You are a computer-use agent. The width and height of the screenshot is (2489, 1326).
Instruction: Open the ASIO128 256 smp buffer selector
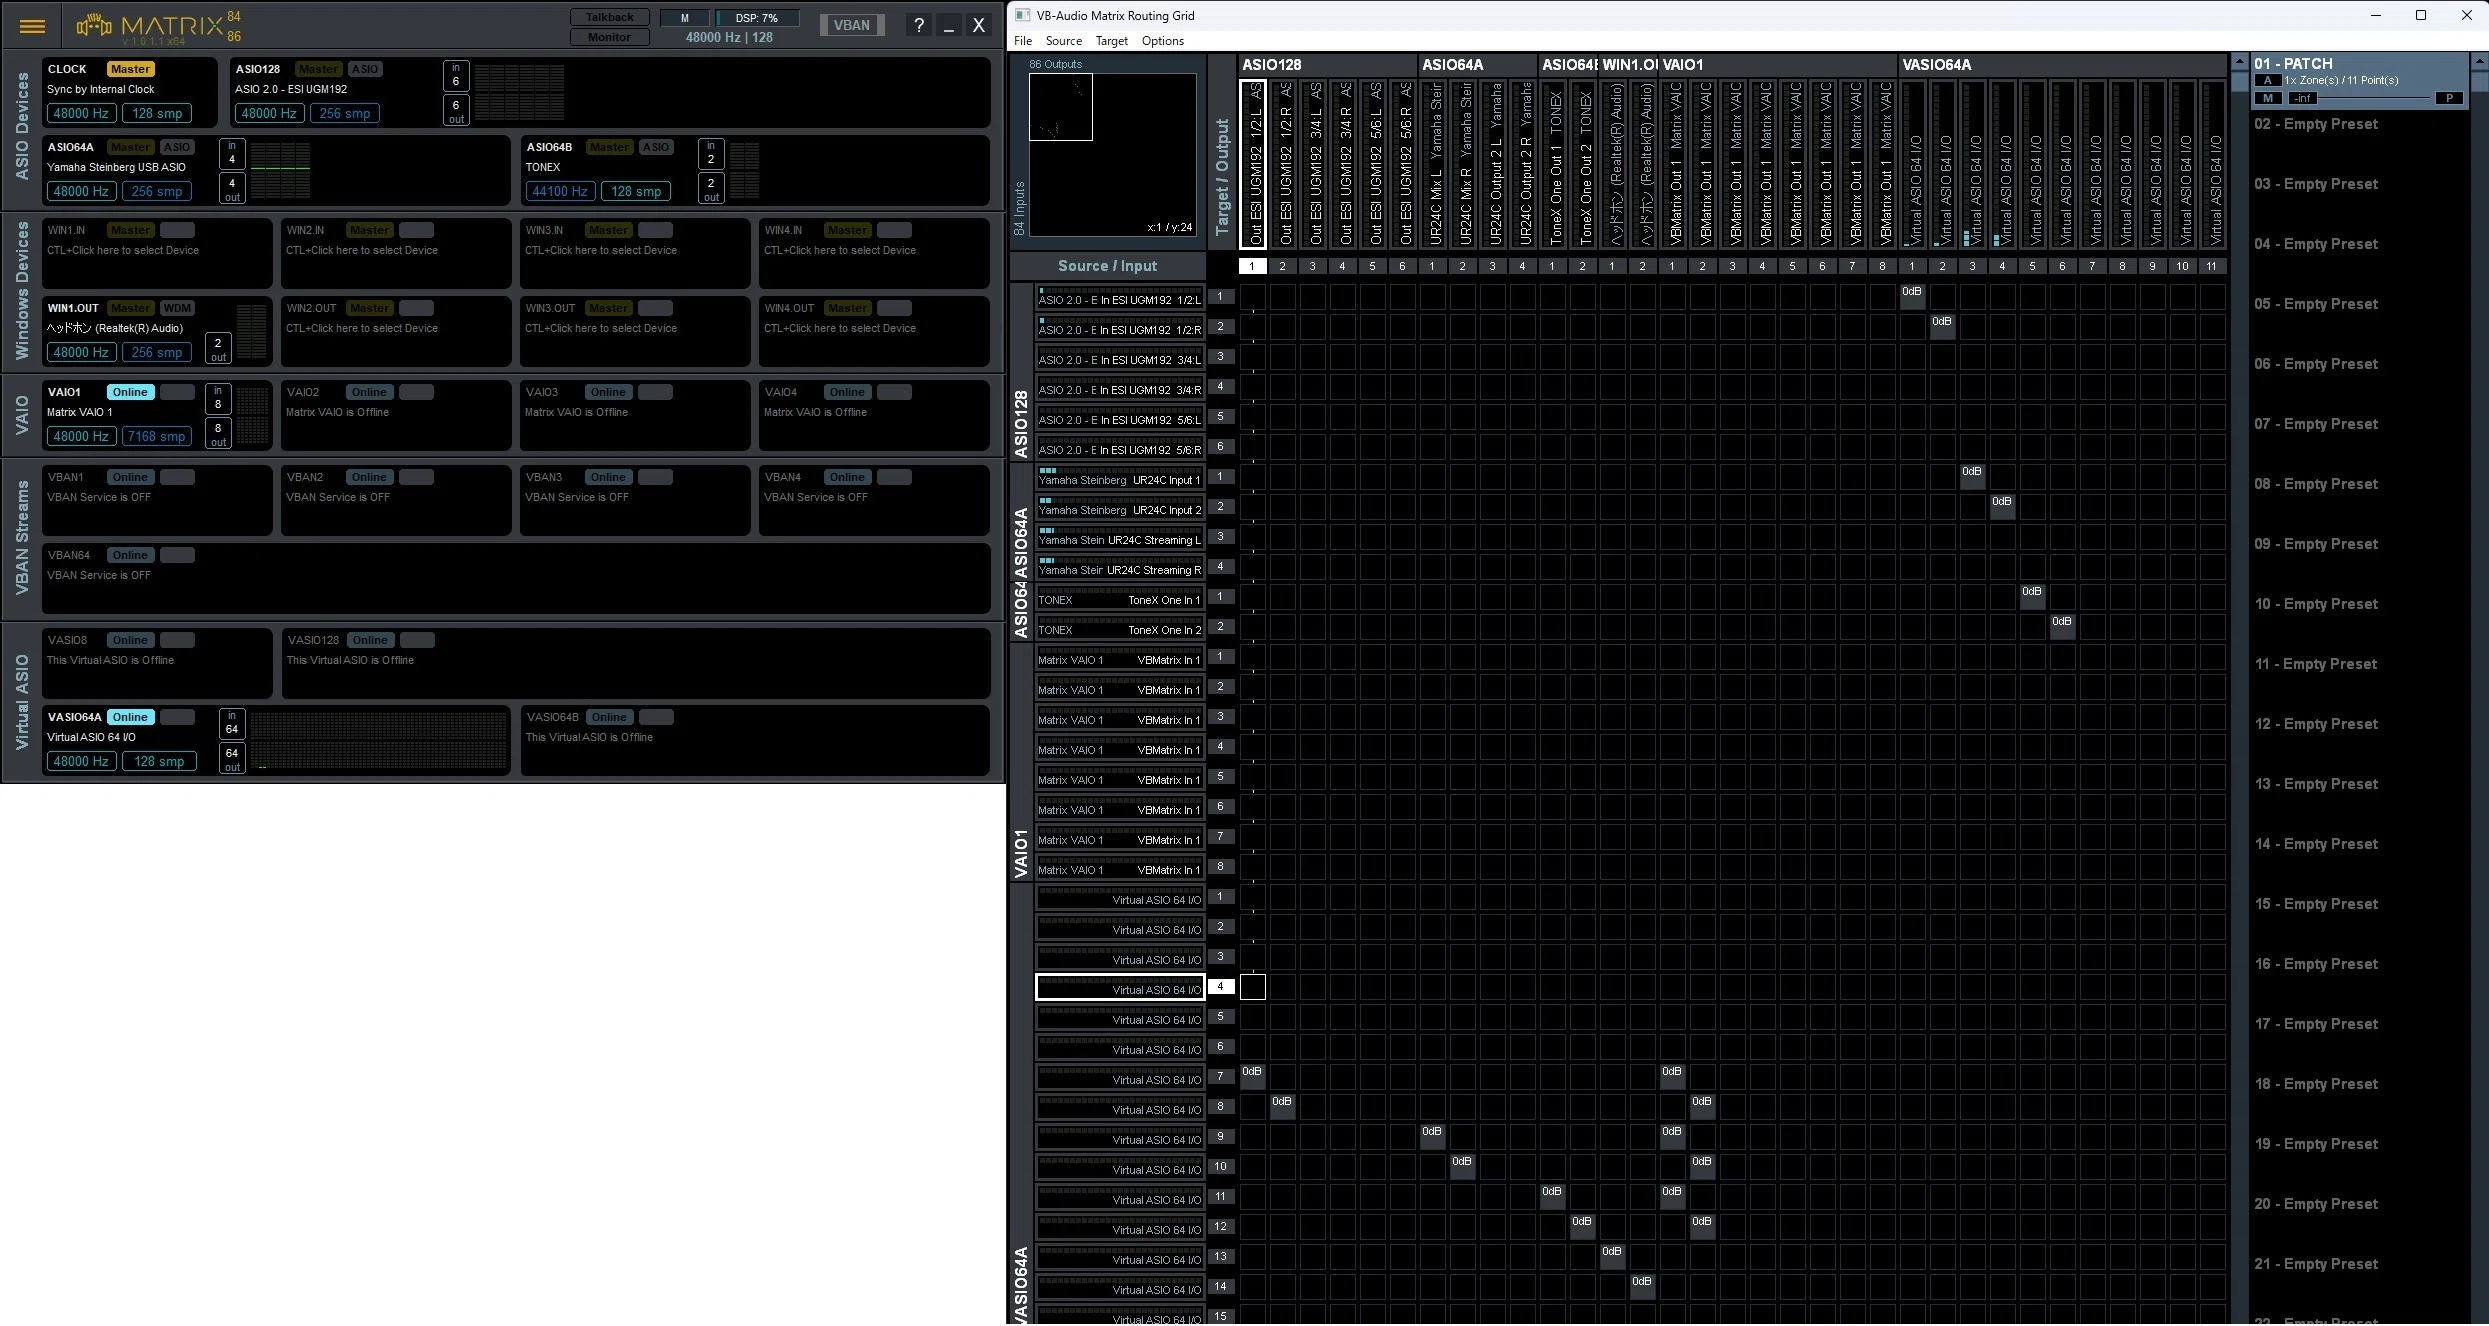(x=345, y=113)
